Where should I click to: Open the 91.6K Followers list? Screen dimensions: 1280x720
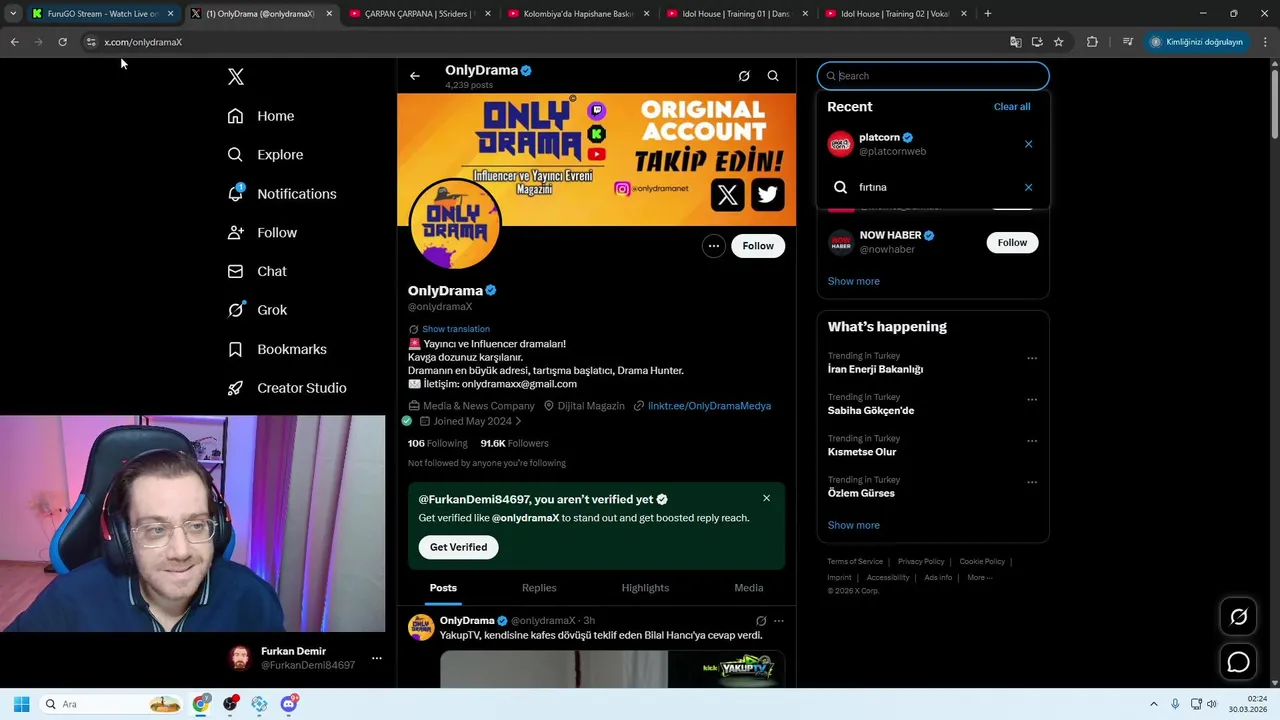click(x=514, y=443)
